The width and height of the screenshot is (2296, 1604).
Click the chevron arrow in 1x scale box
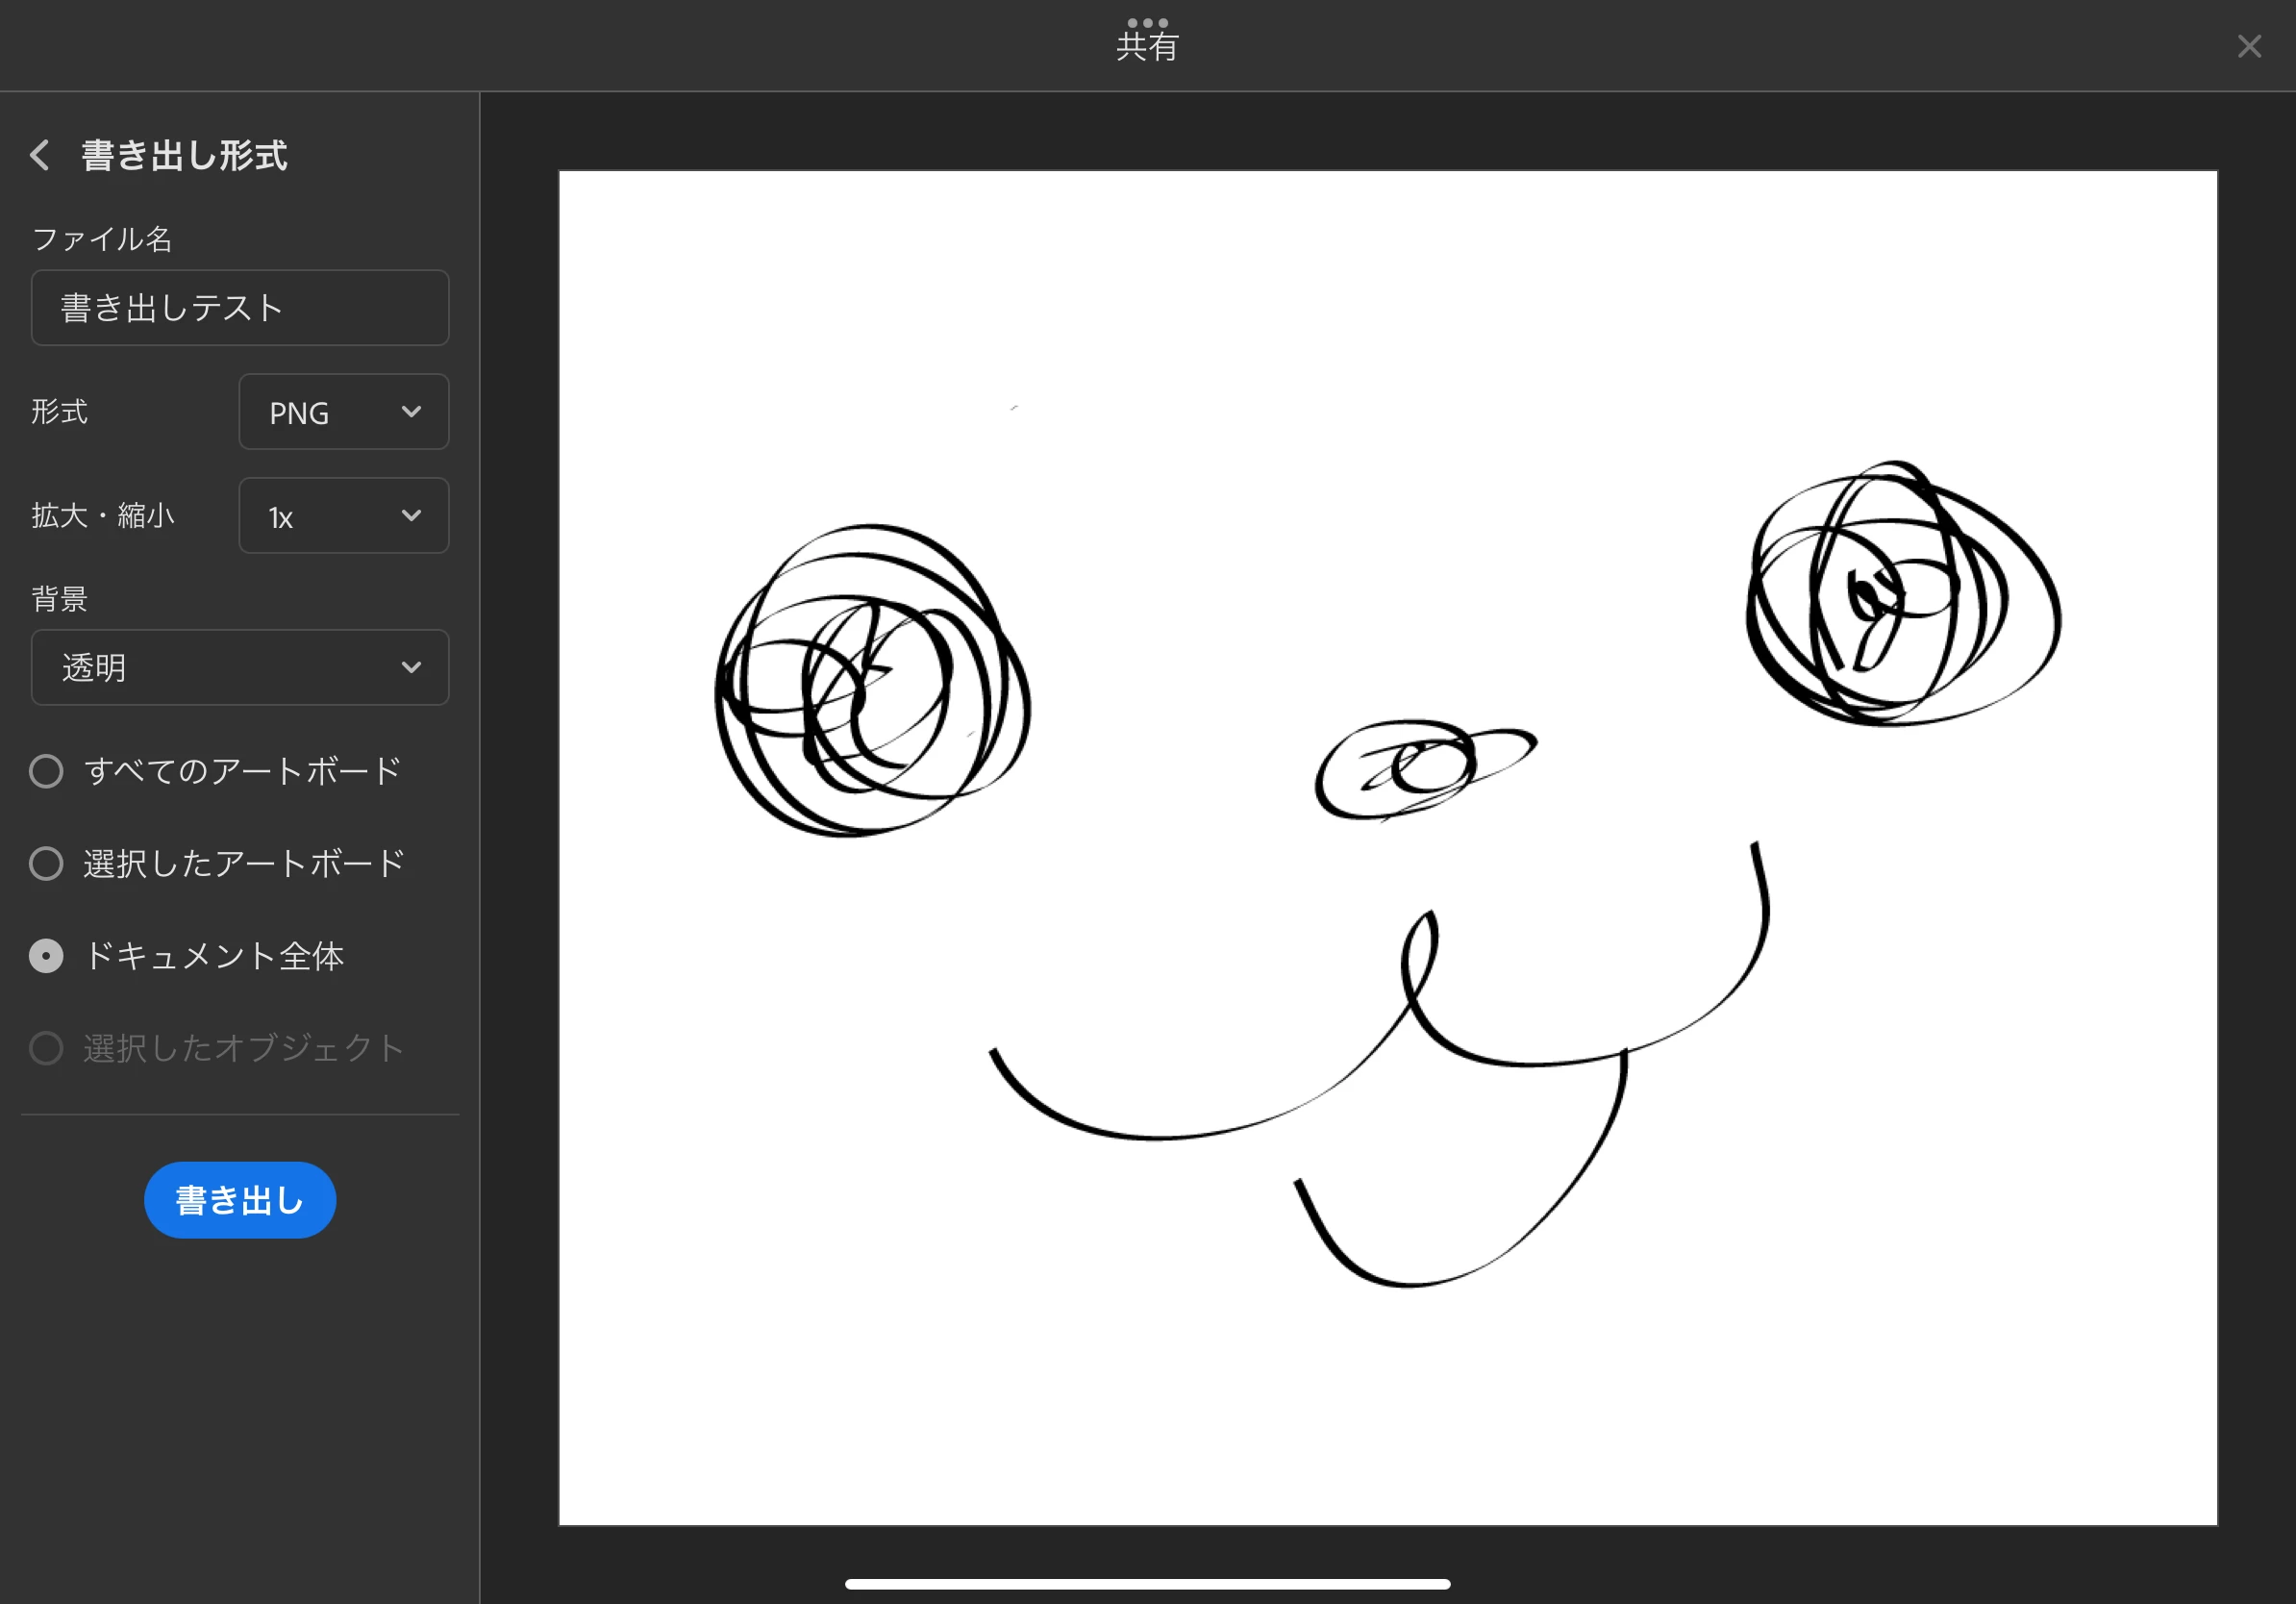point(411,516)
